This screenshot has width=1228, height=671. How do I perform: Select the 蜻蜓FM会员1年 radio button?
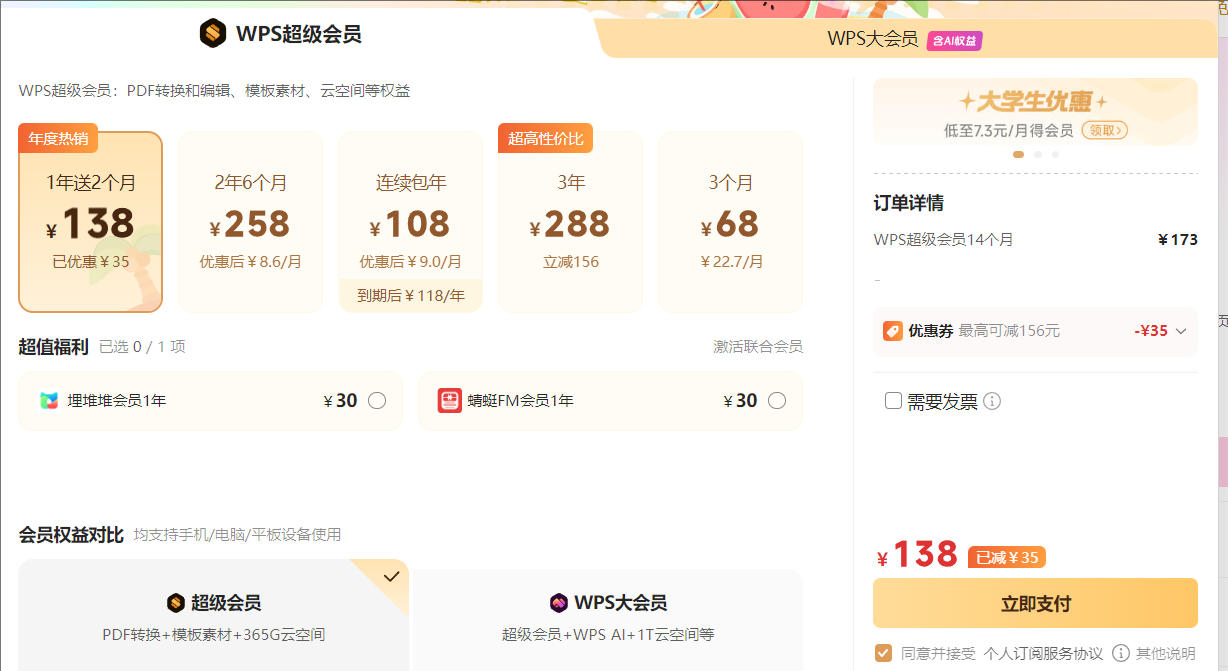tap(777, 401)
